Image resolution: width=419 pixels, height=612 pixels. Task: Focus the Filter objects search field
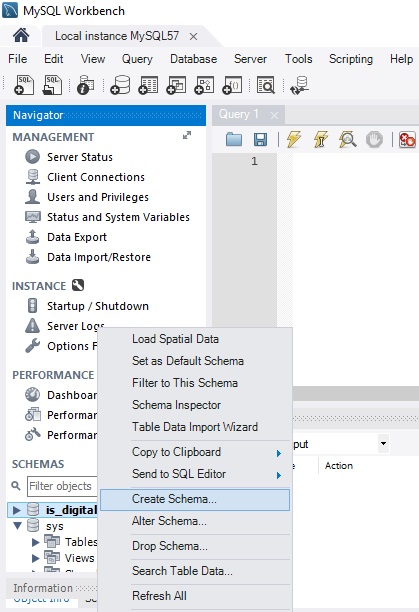pyautogui.click(x=62, y=486)
